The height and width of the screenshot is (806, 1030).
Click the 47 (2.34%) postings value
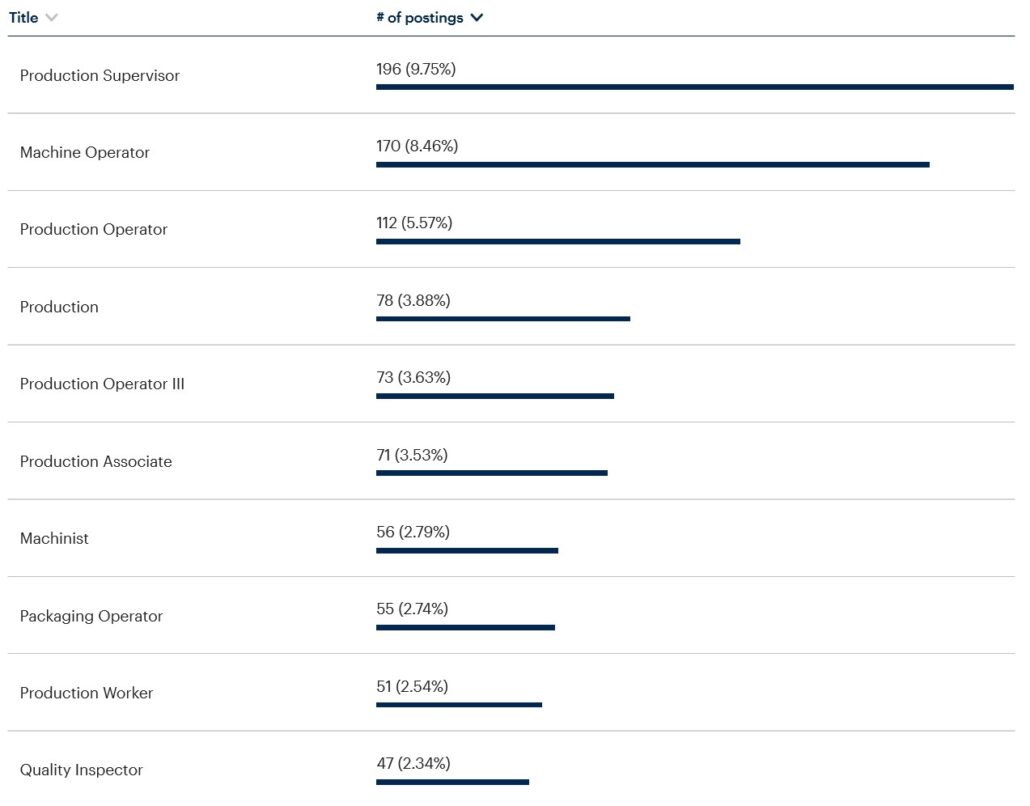pyautogui.click(x=413, y=764)
